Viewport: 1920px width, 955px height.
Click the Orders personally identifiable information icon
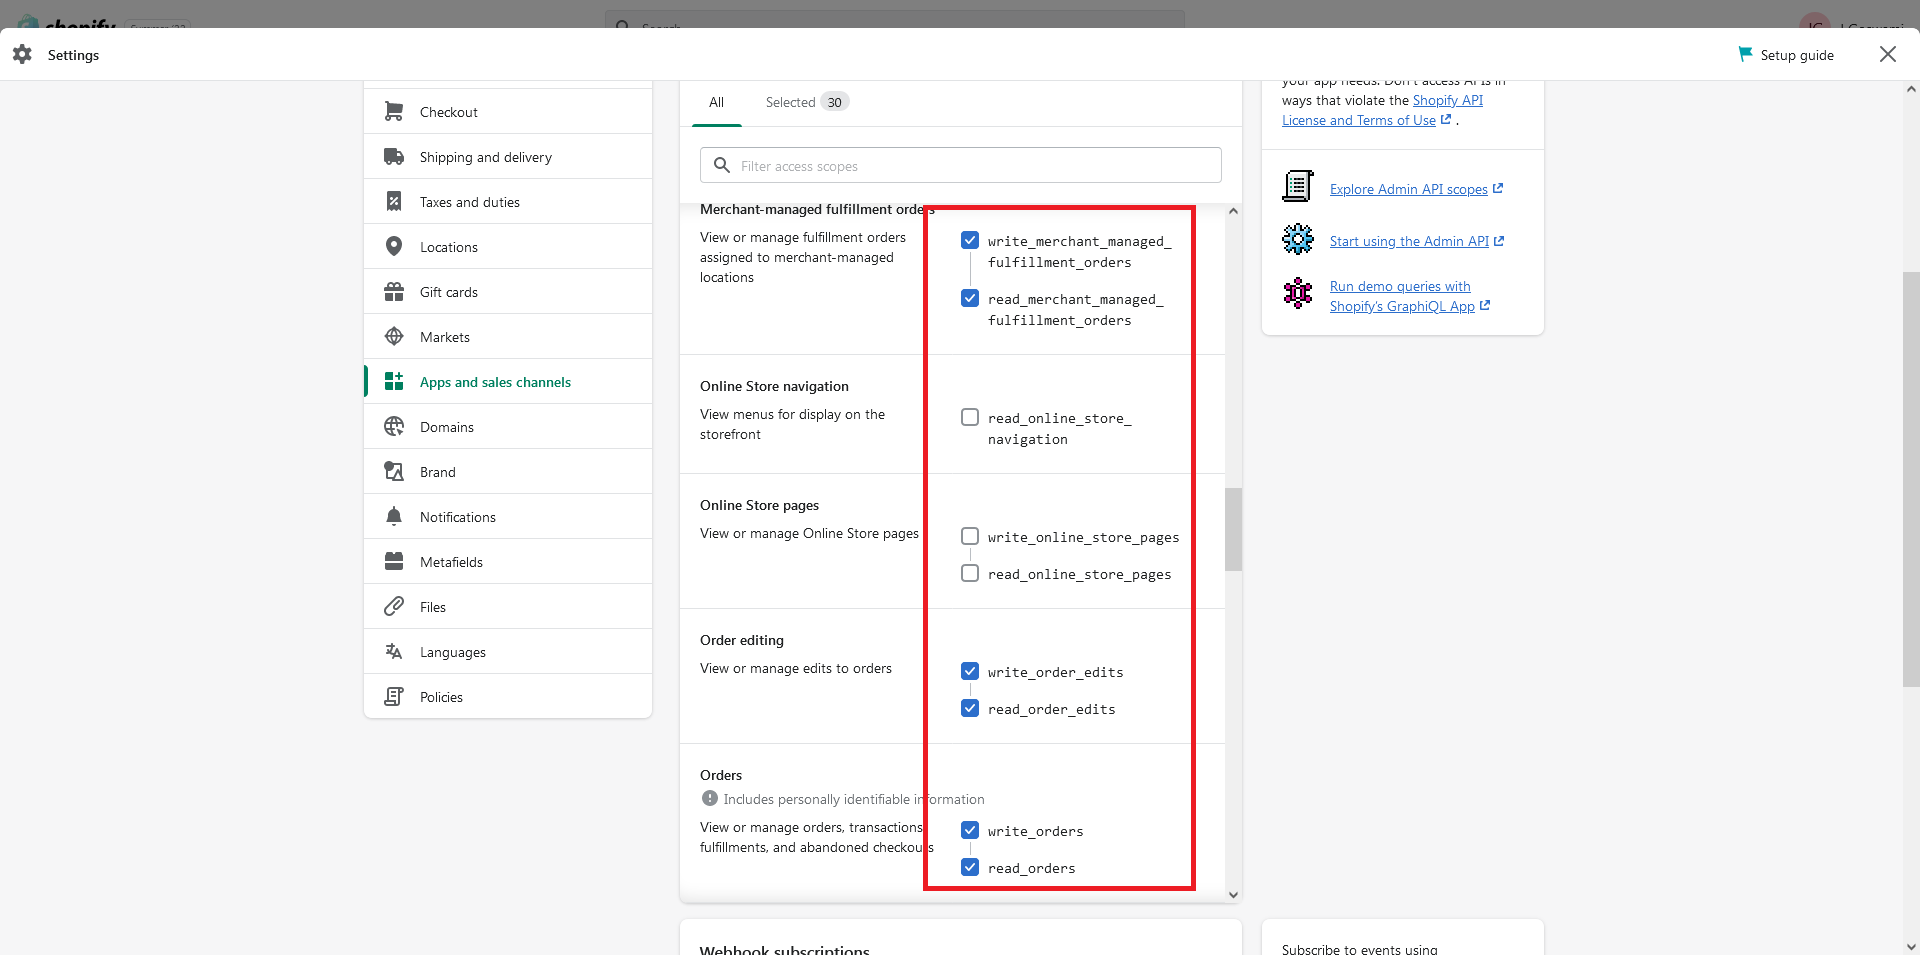[x=710, y=798]
